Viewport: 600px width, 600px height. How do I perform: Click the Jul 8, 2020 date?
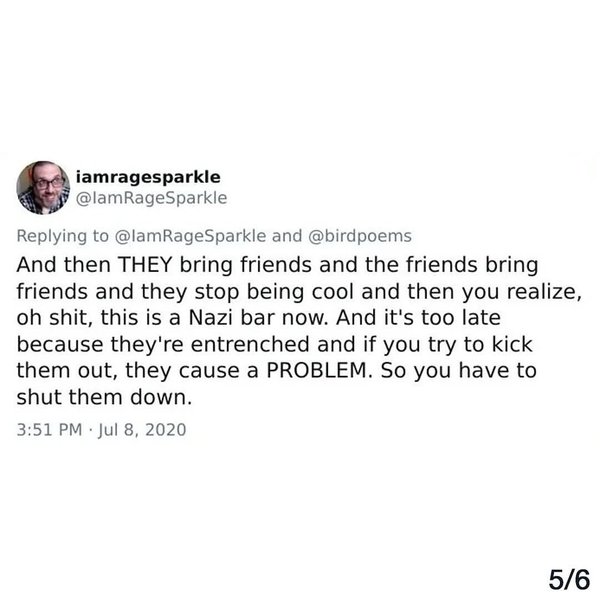click(x=142, y=430)
